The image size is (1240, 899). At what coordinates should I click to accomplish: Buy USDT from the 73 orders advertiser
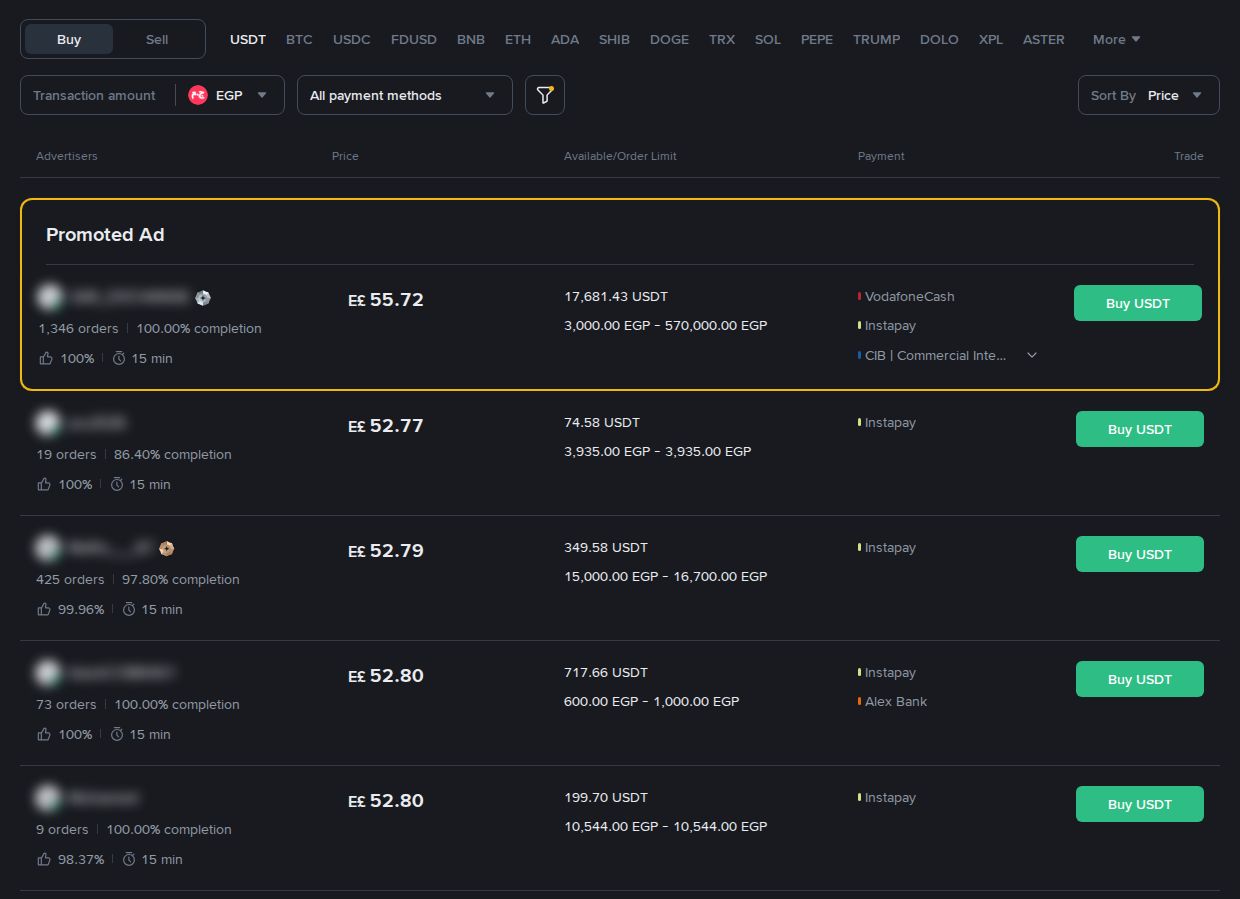(1140, 679)
